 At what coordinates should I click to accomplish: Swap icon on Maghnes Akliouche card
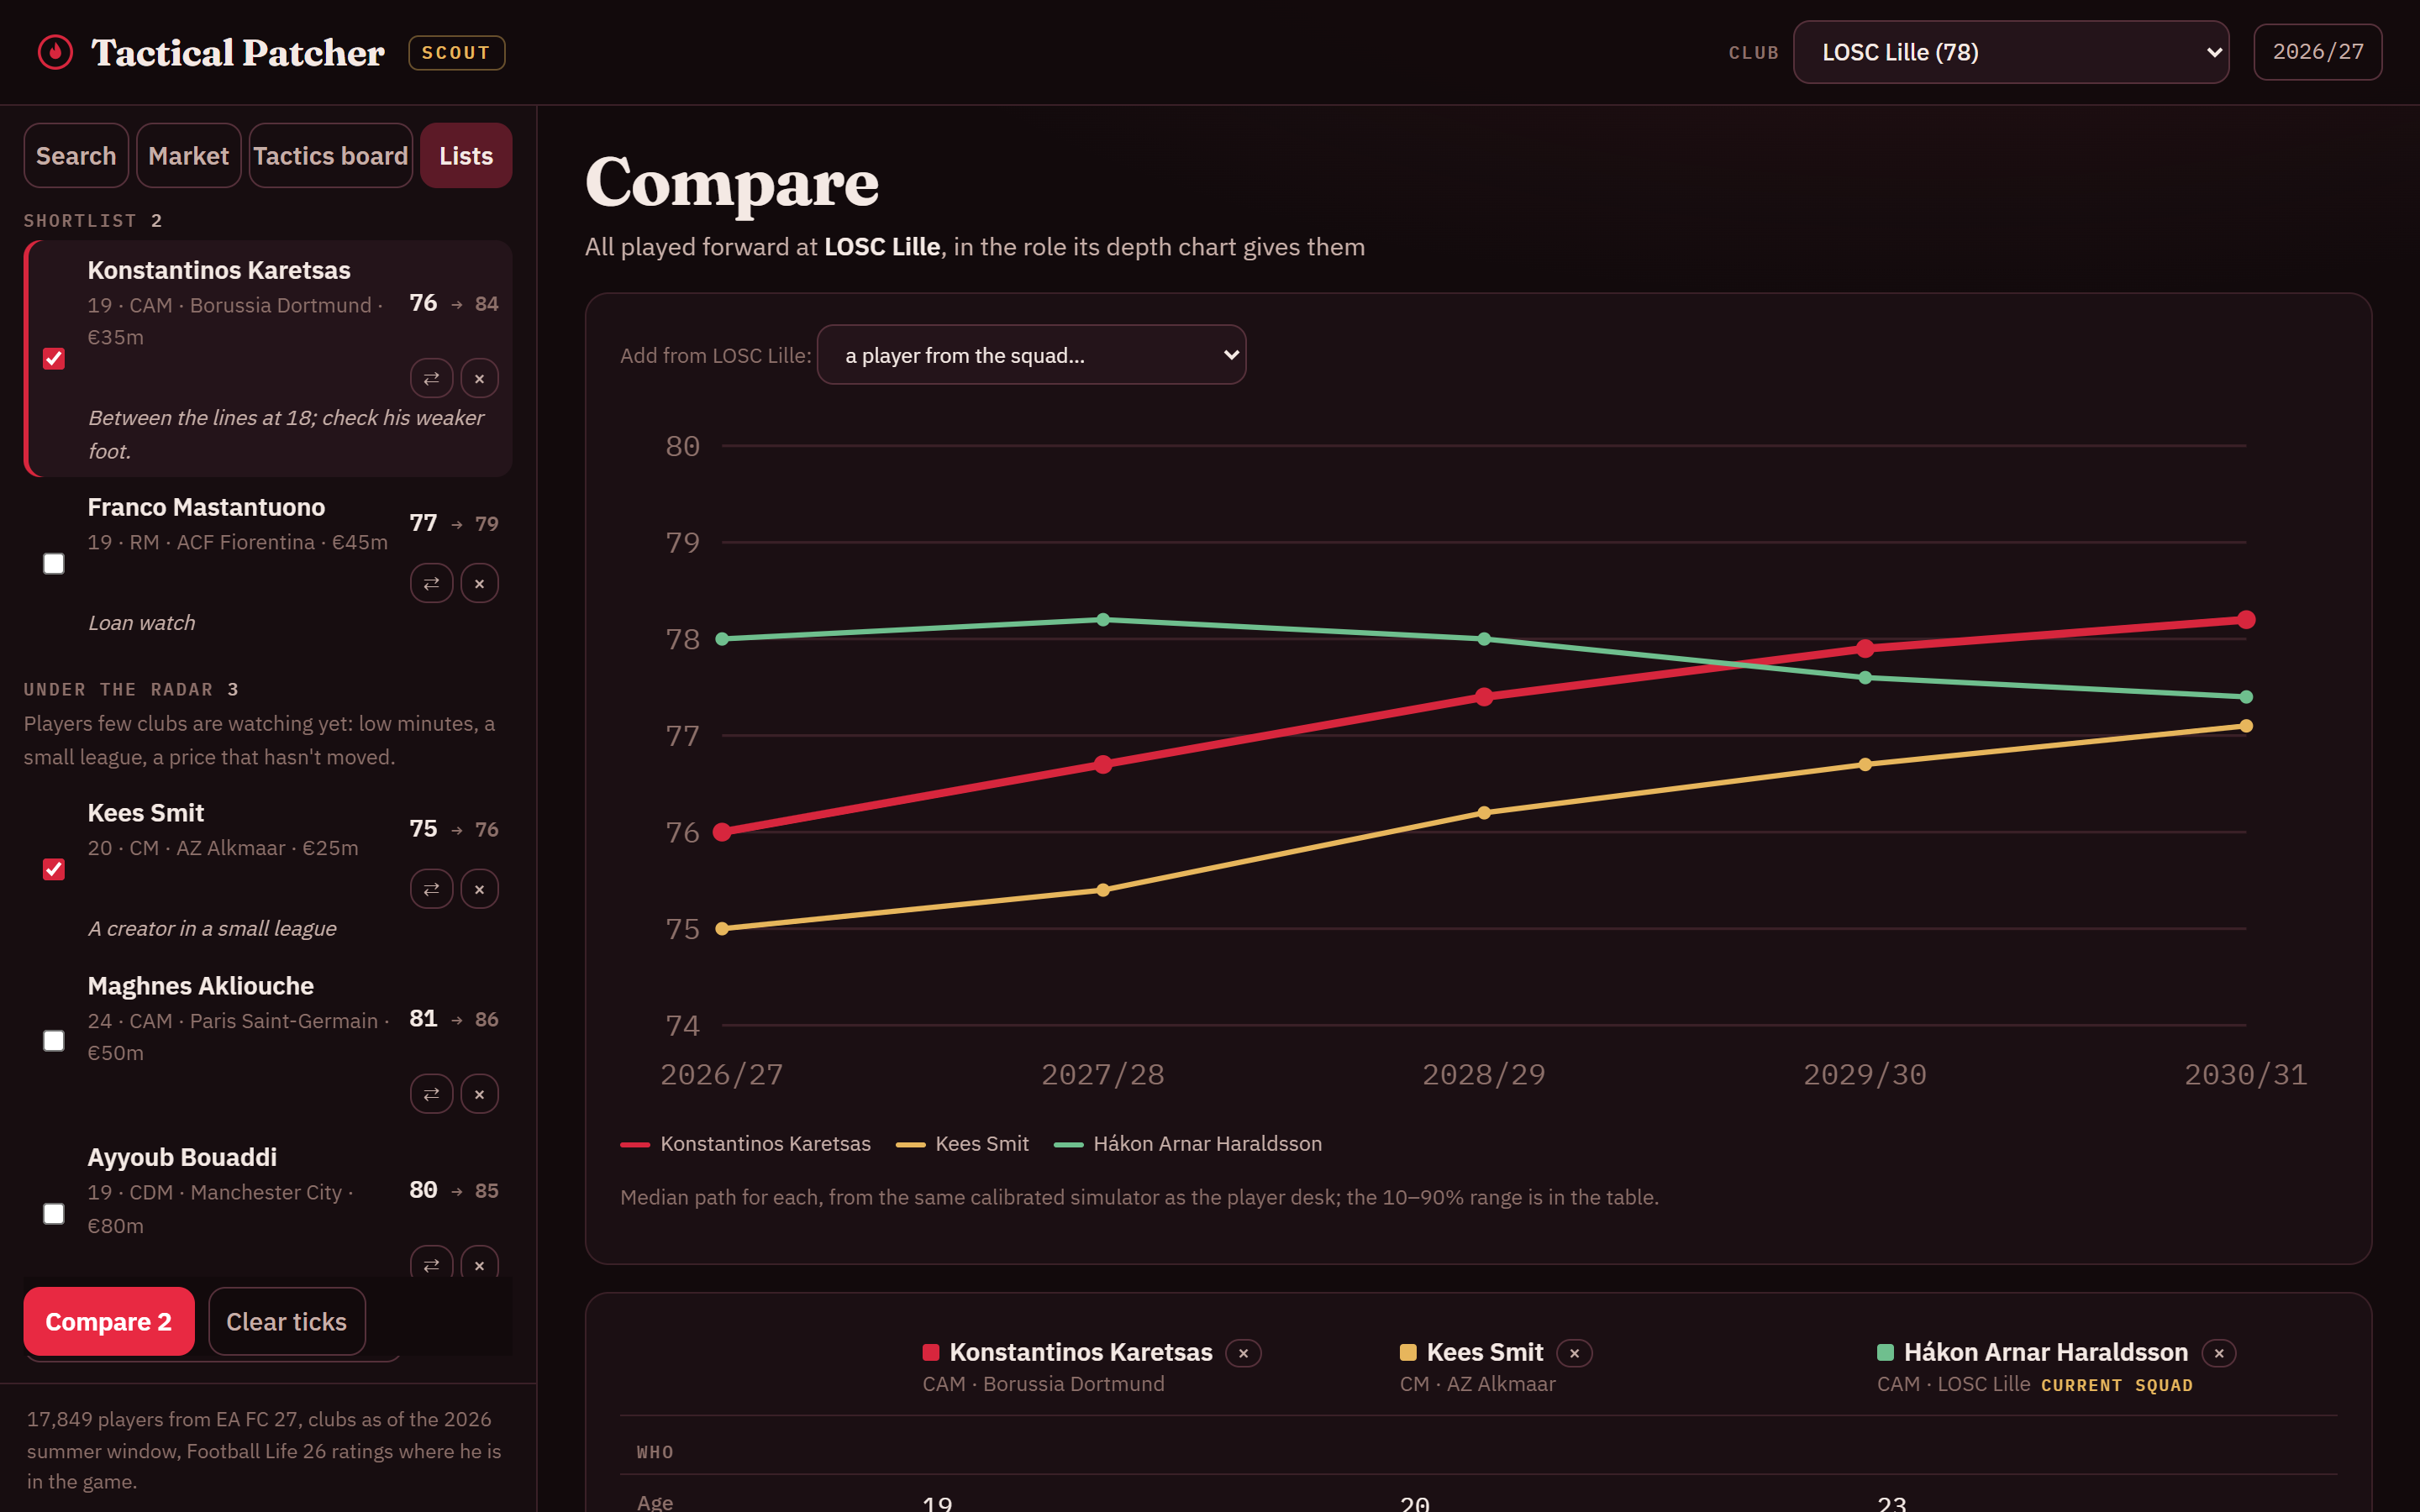[431, 1094]
